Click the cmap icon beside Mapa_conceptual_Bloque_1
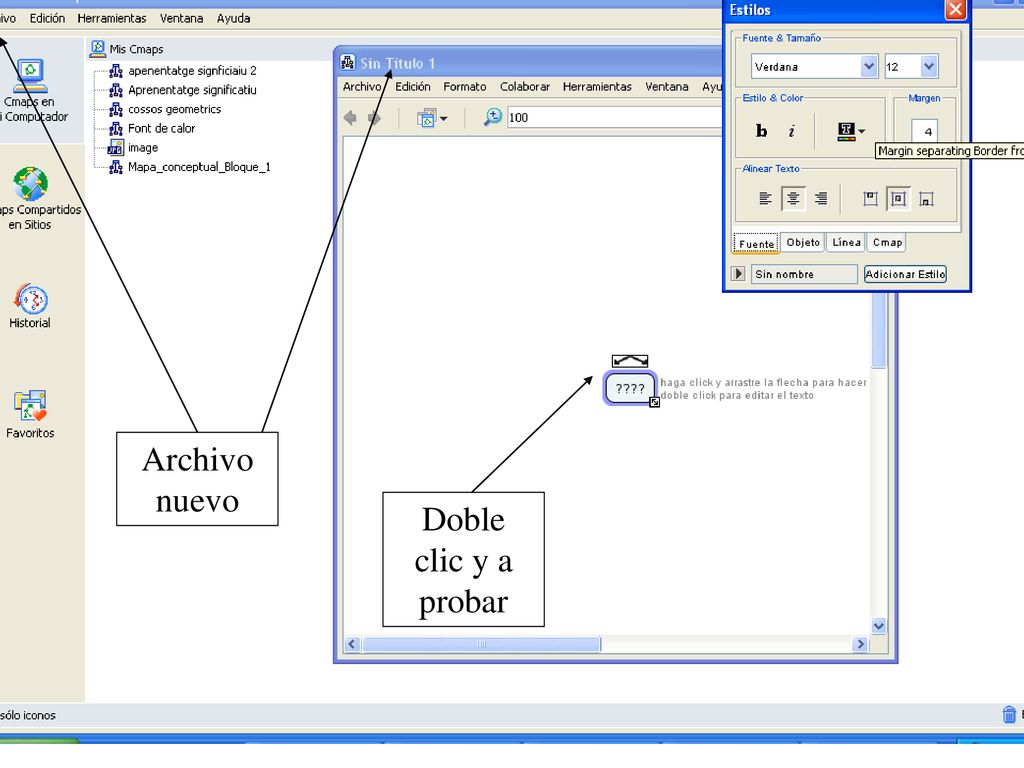Viewport: 1024px width, 768px height. (x=116, y=167)
